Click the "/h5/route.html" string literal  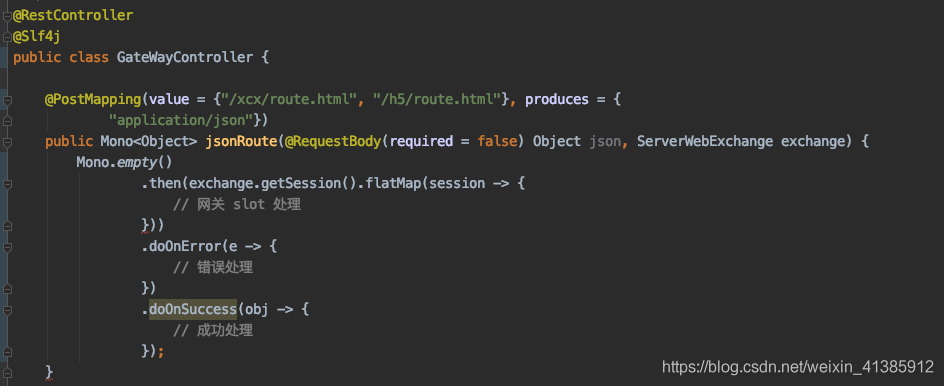[438, 99]
